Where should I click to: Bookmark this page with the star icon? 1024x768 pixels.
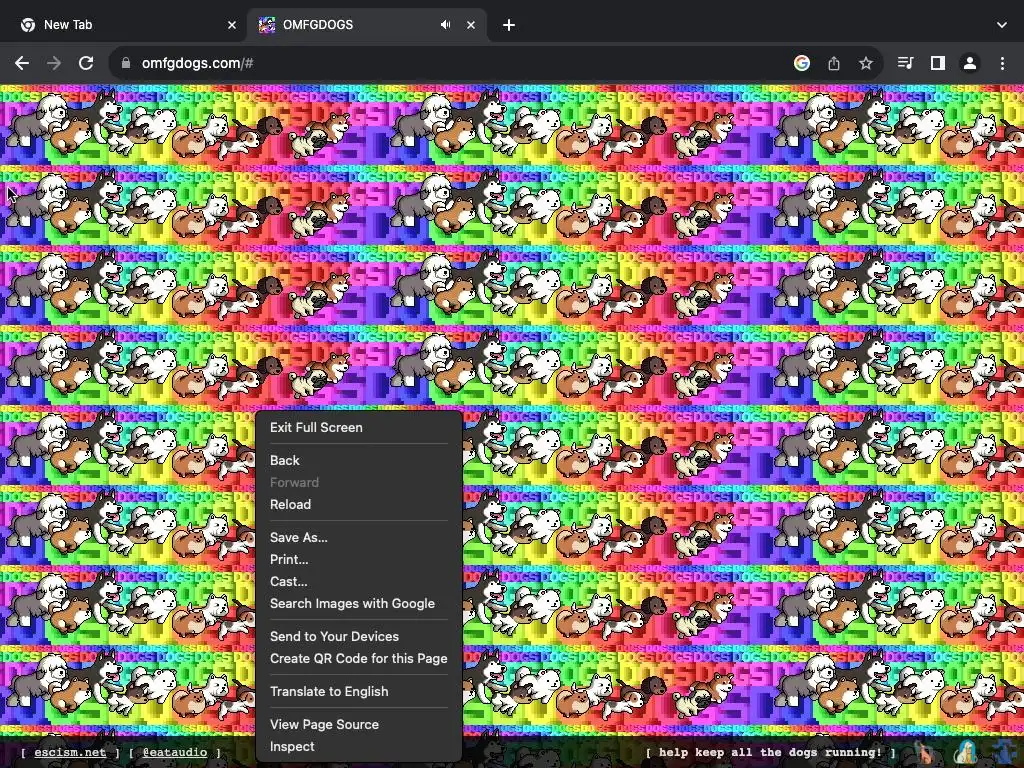866,63
